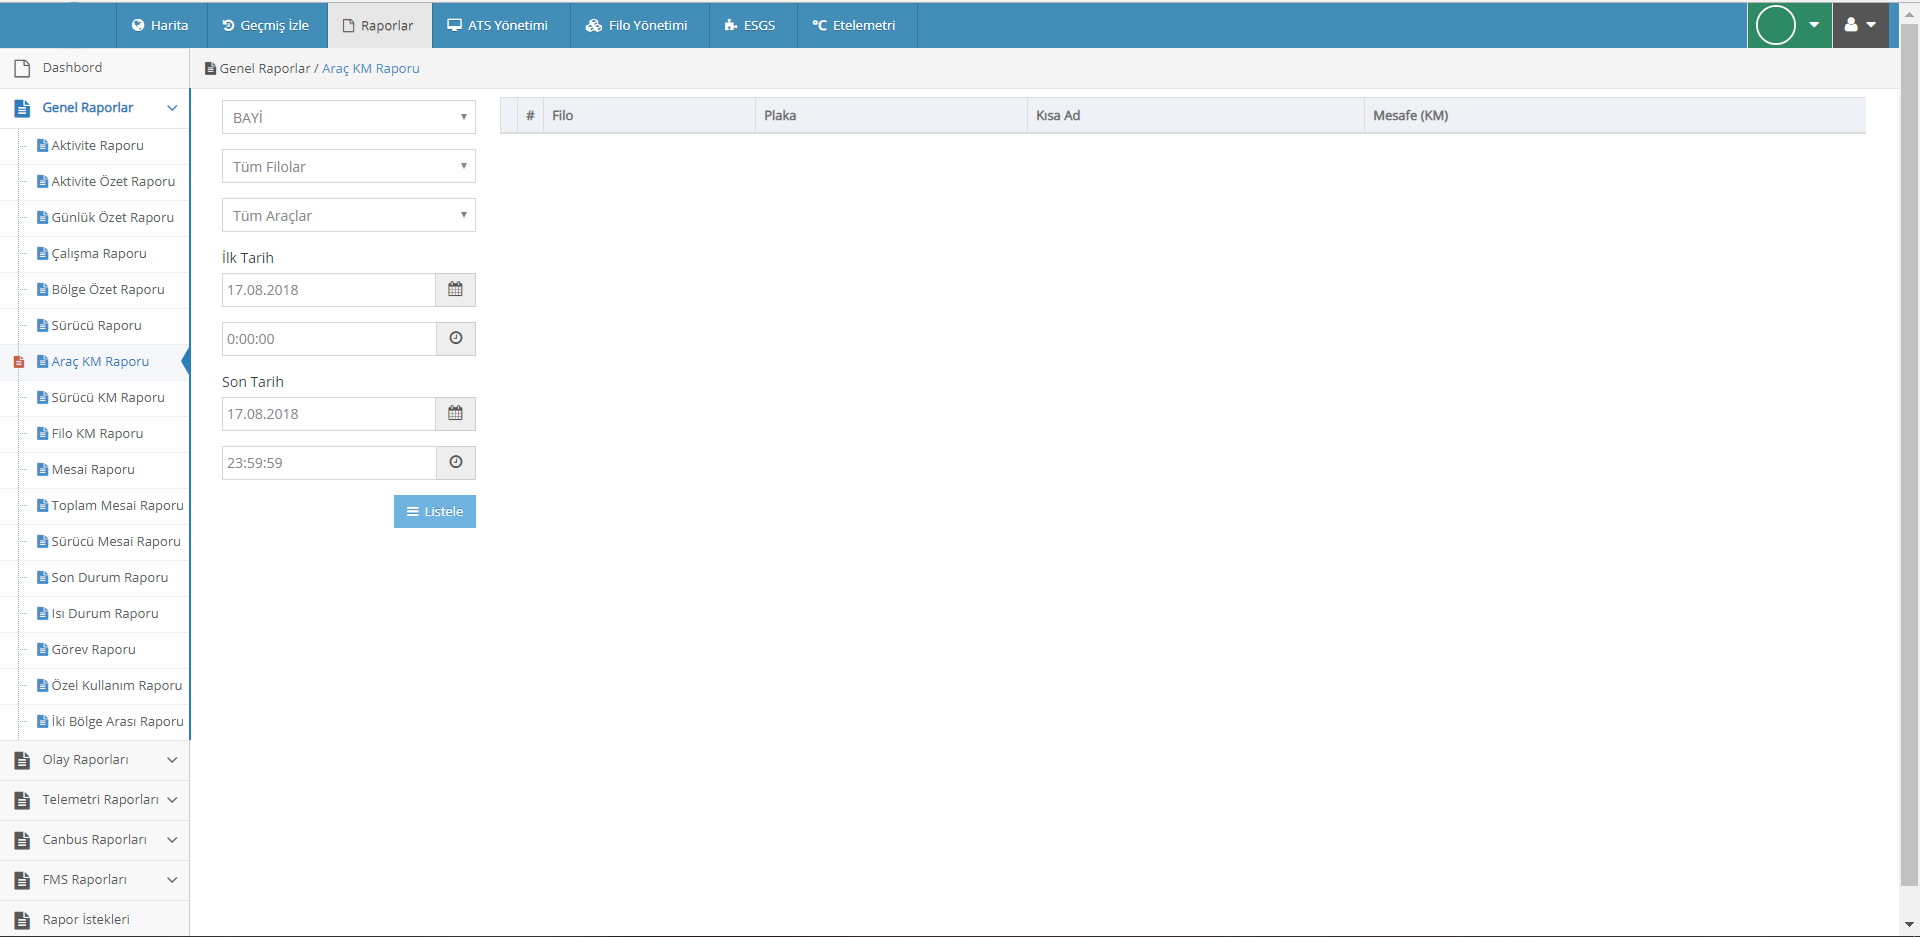1920x937 pixels.
Task: Open Aktivite Raporu
Action: point(98,146)
